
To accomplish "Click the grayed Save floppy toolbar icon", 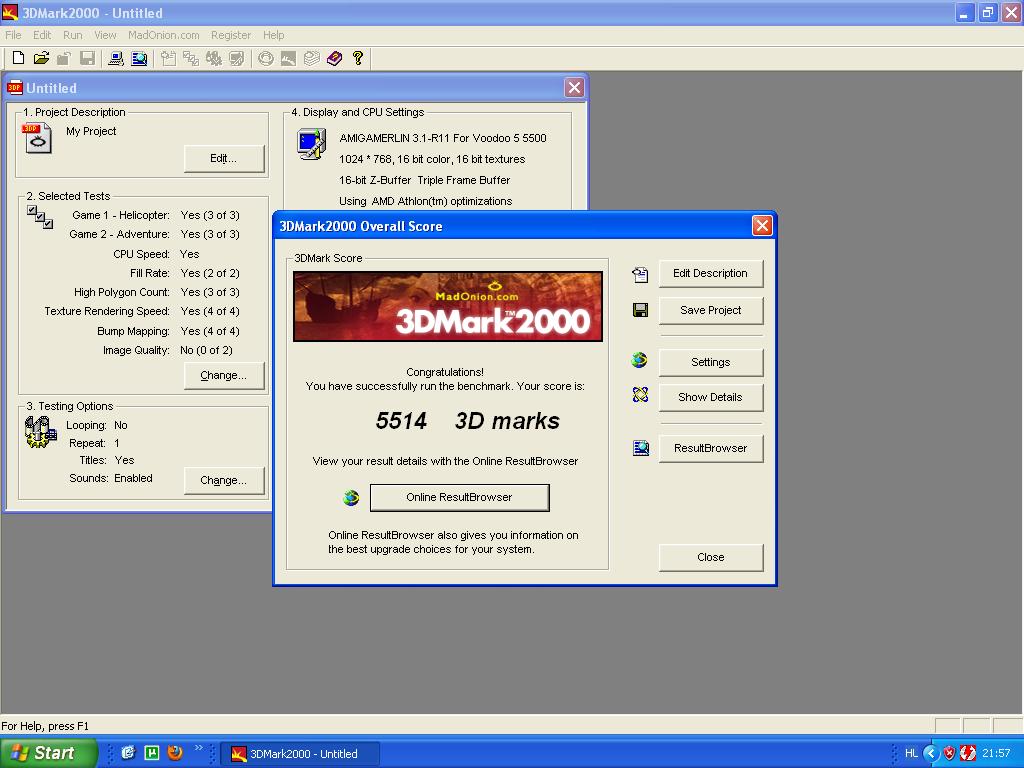I will click(x=87, y=58).
